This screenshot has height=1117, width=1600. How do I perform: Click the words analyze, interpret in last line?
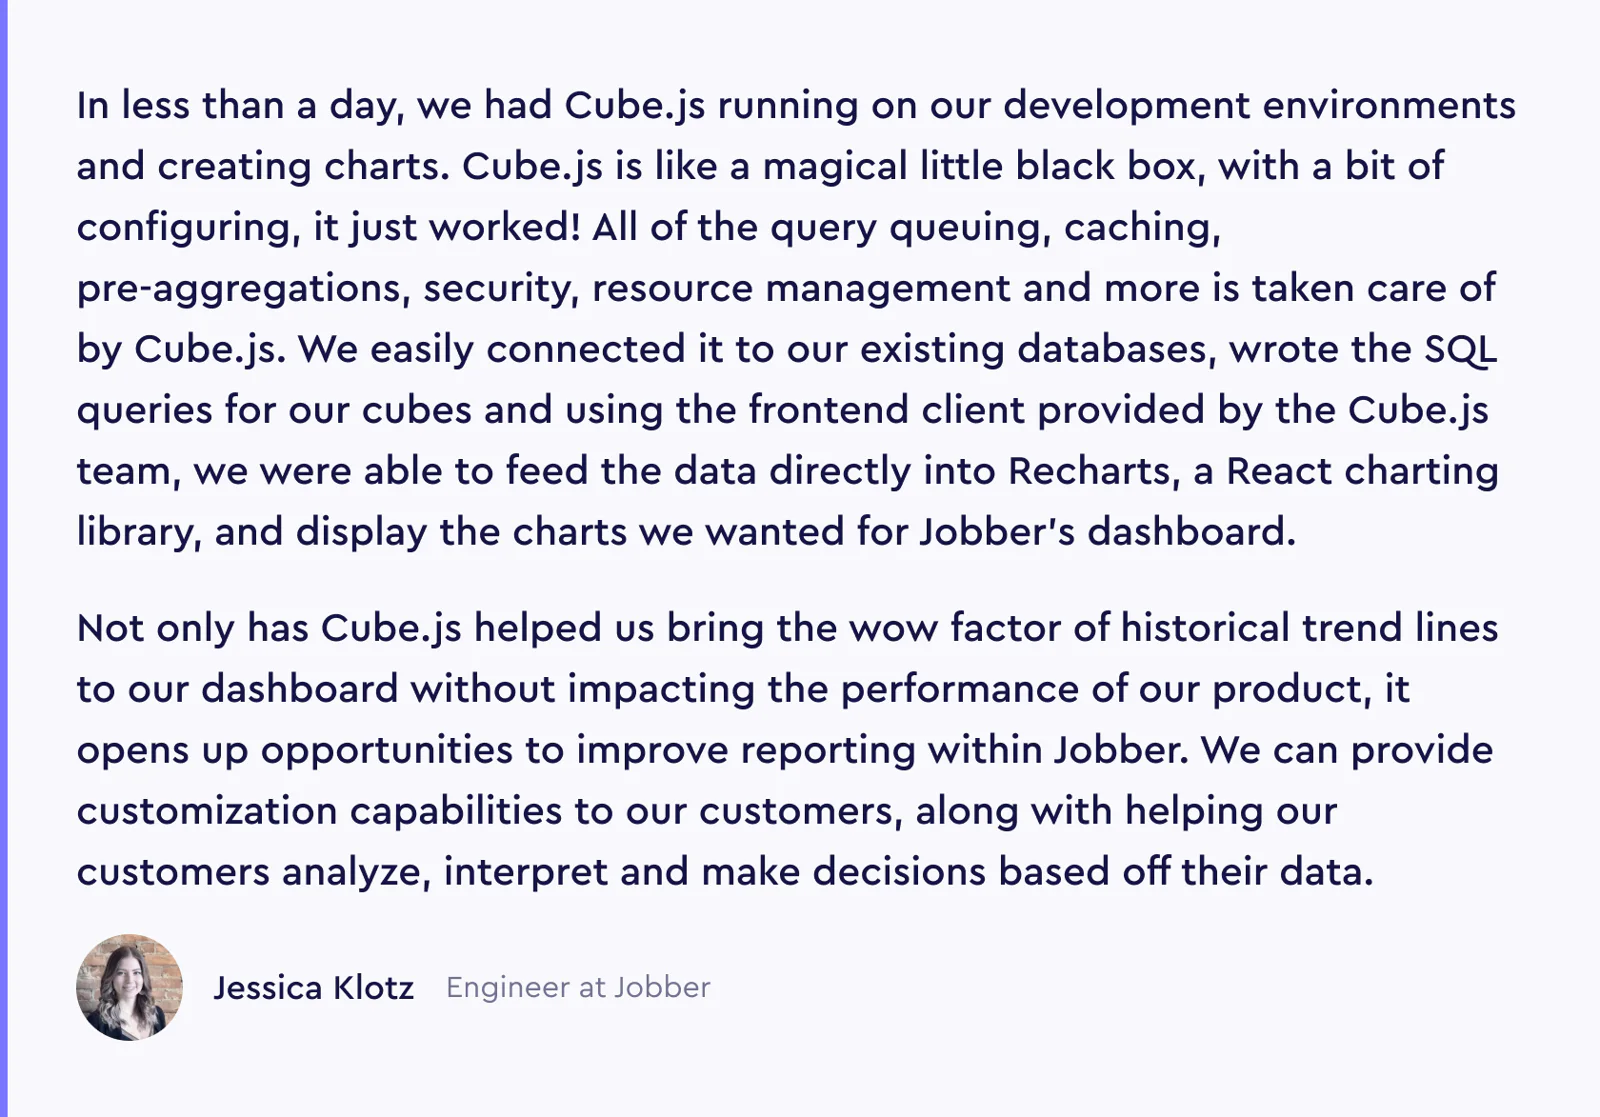click(445, 873)
